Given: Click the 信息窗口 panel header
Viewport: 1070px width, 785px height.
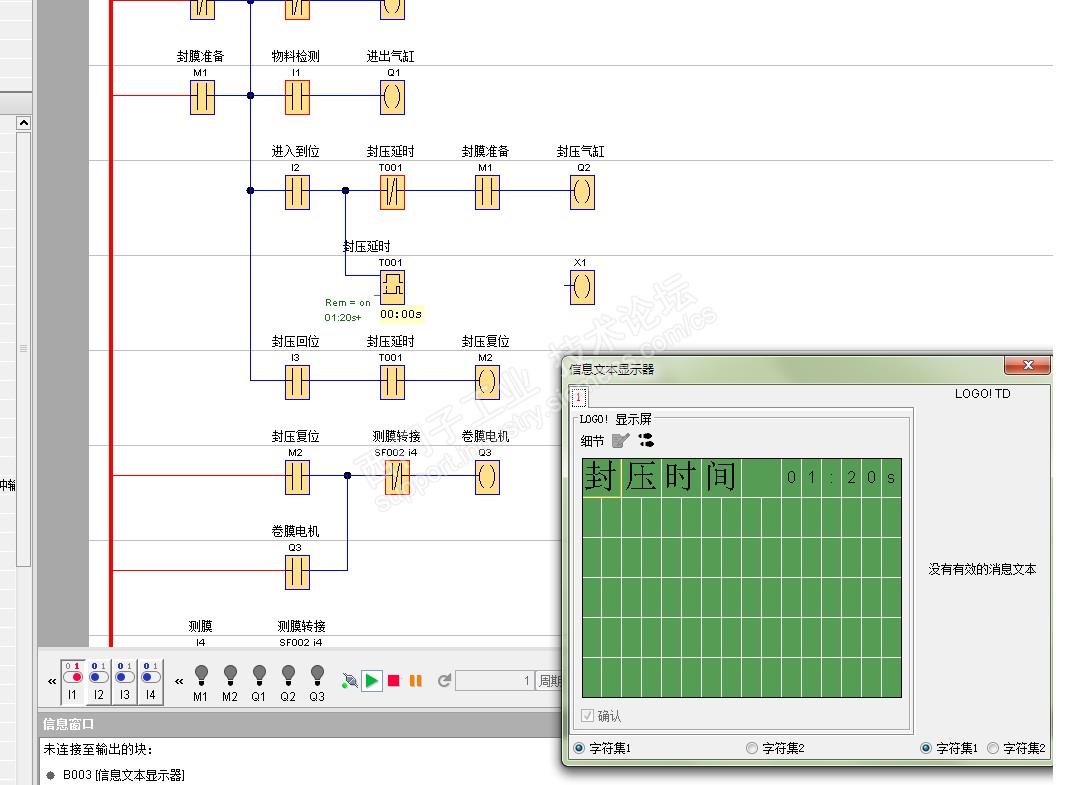Looking at the screenshot, I should [x=299, y=724].
